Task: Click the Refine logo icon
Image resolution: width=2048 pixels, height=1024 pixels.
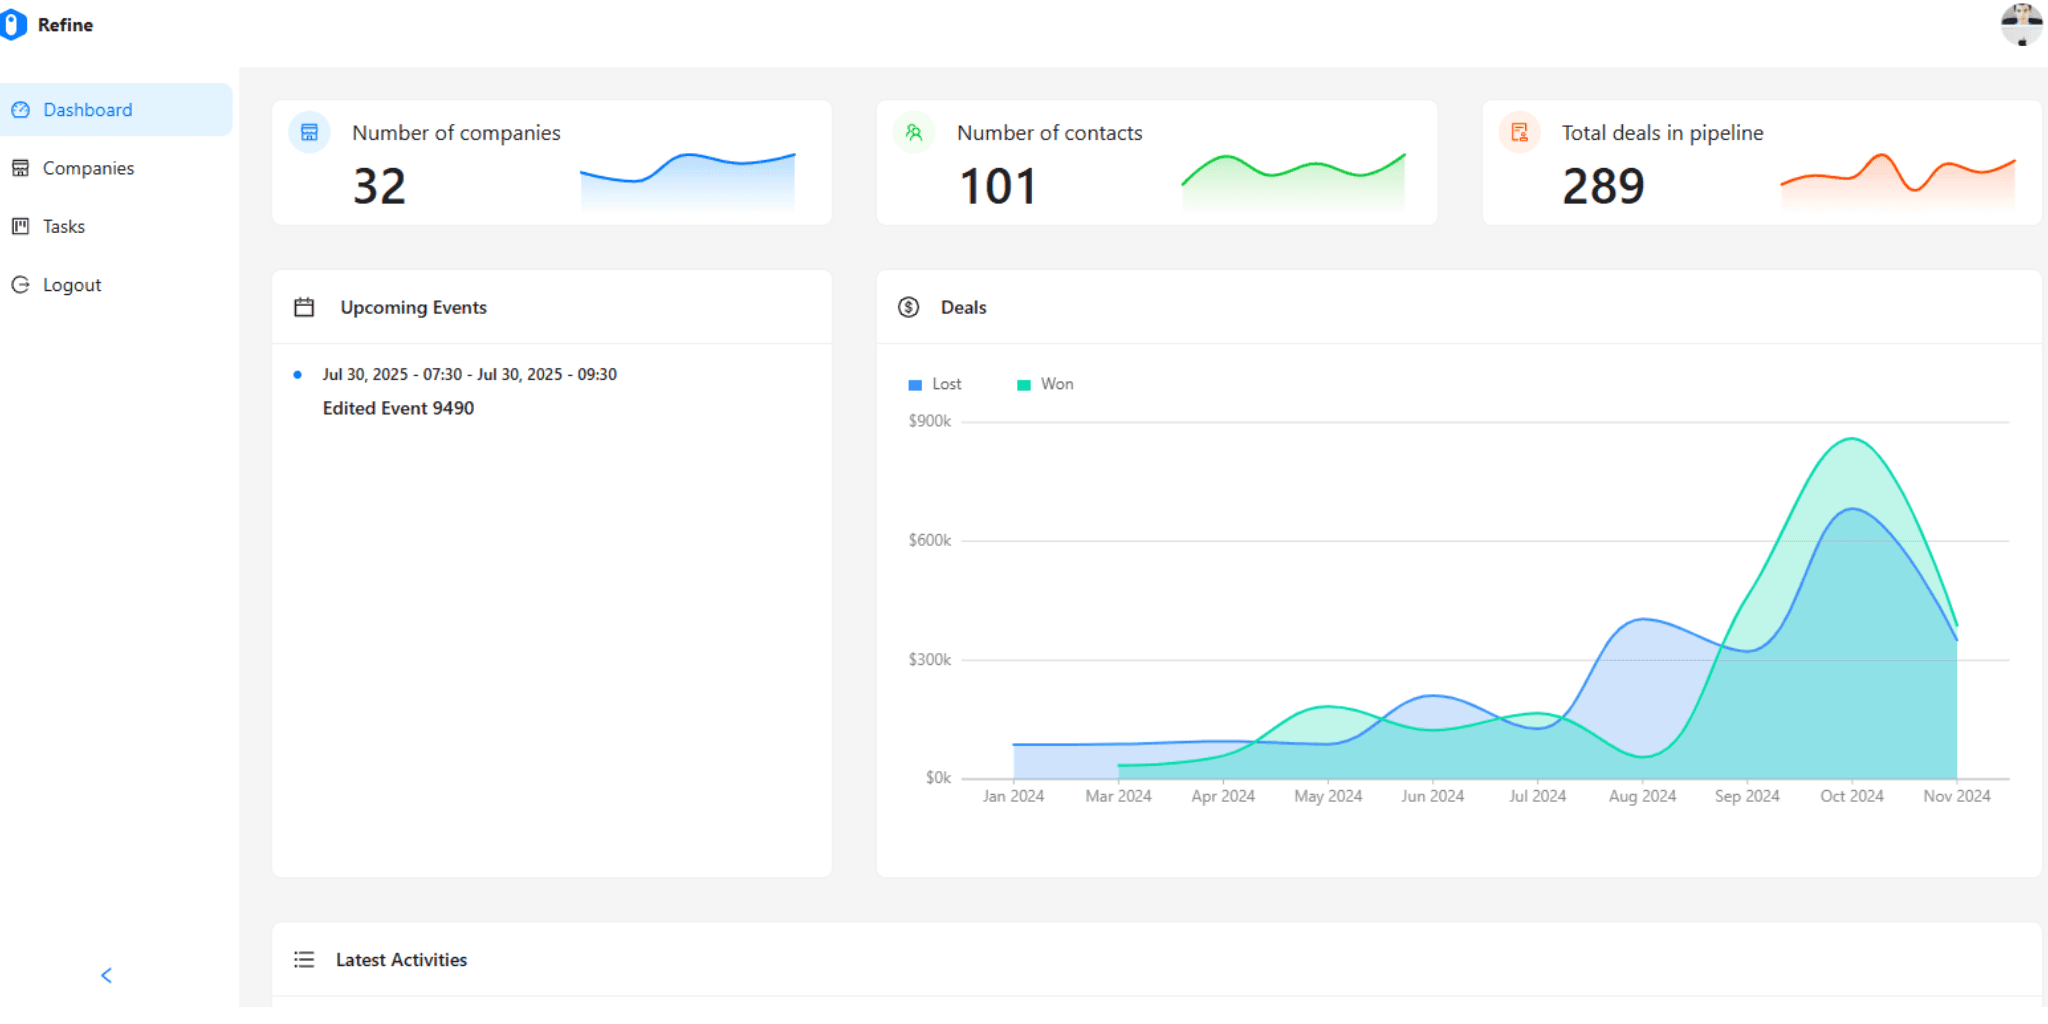Action: pos(13,25)
